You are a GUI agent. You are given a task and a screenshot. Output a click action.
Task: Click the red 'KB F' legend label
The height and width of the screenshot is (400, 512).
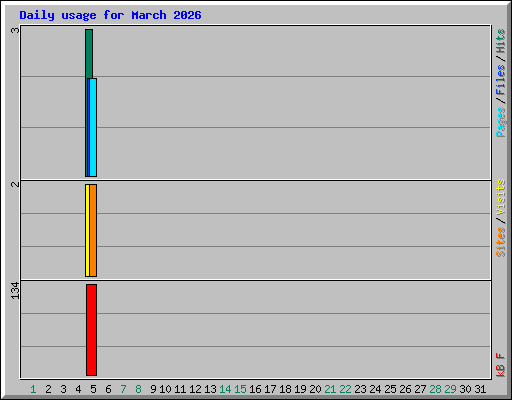pyautogui.click(x=501, y=365)
